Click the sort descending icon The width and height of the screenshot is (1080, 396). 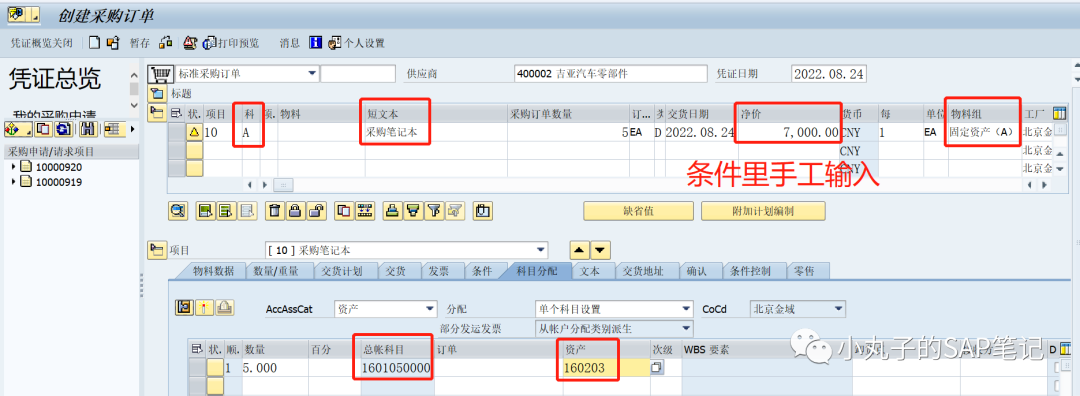coord(413,211)
